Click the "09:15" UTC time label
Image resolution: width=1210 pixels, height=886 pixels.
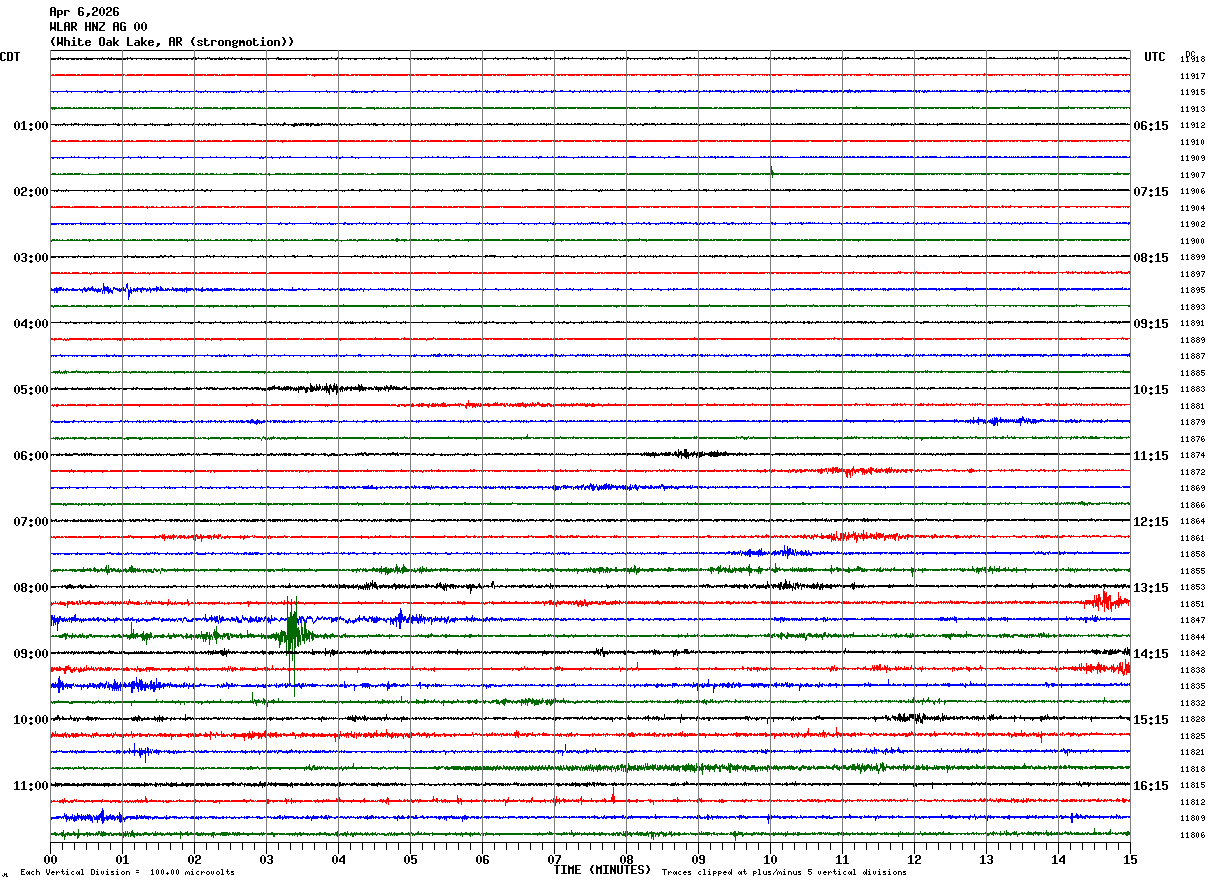tap(1151, 324)
